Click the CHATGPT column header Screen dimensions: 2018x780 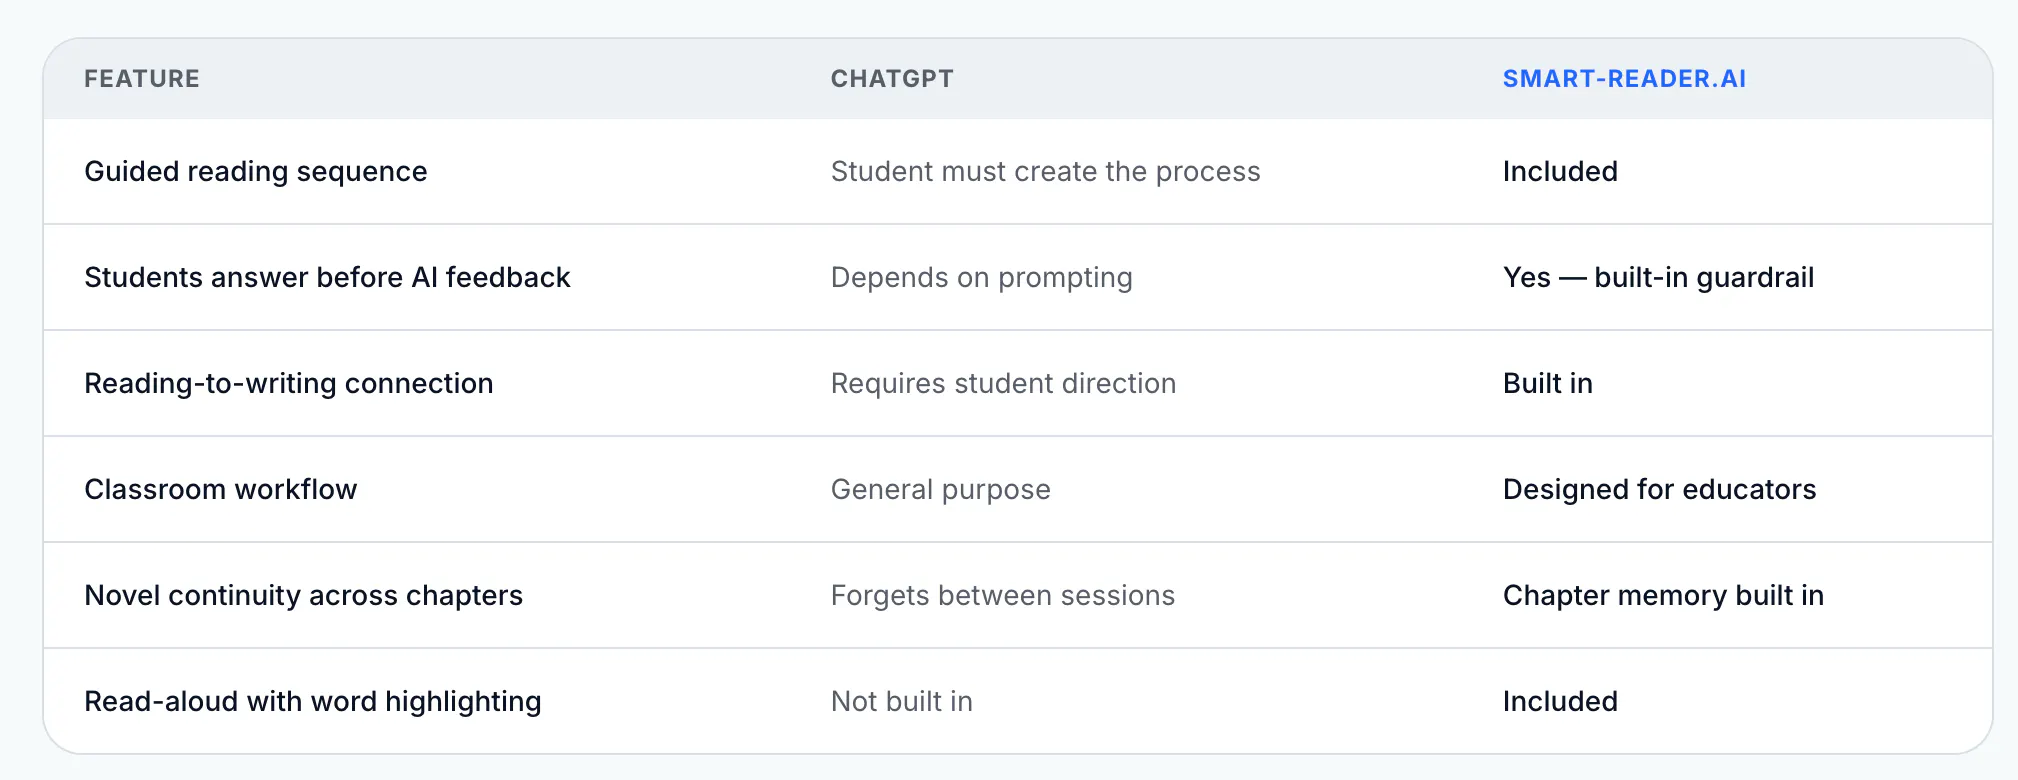(892, 79)
